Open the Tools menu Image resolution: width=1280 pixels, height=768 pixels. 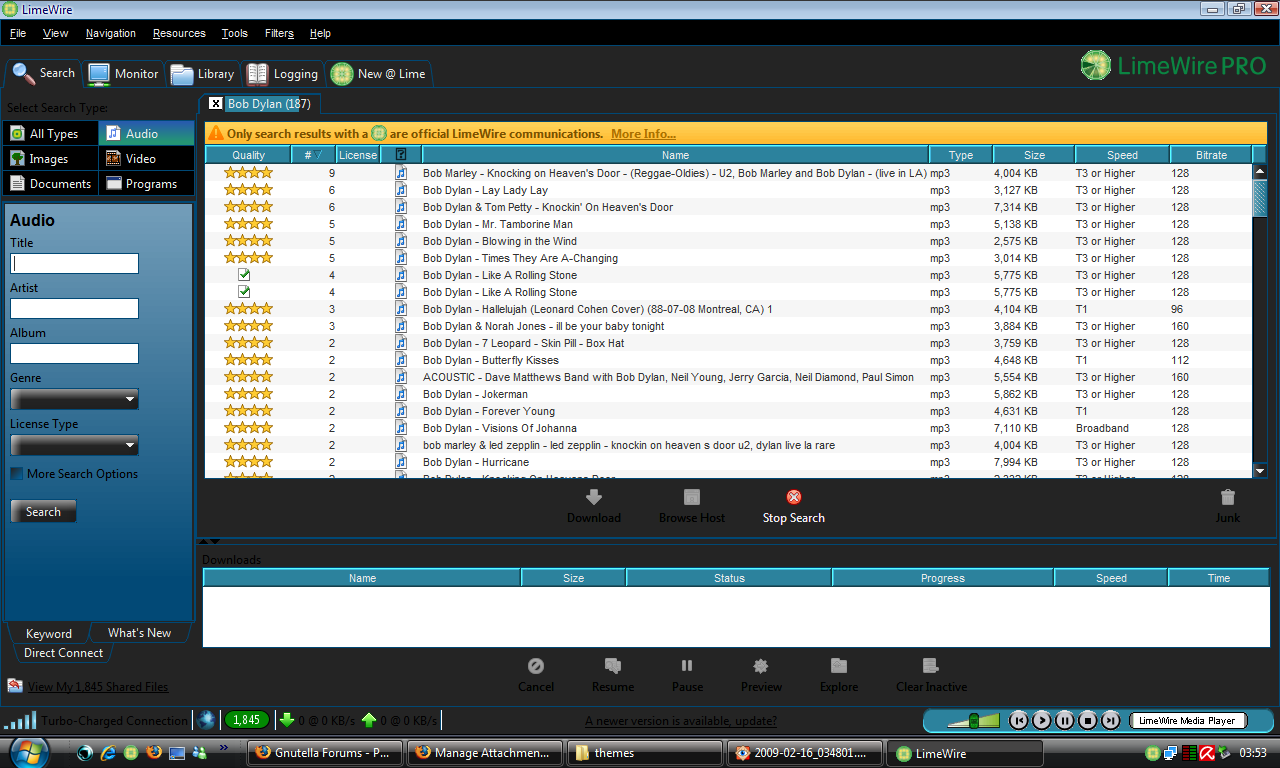[235, 33]
